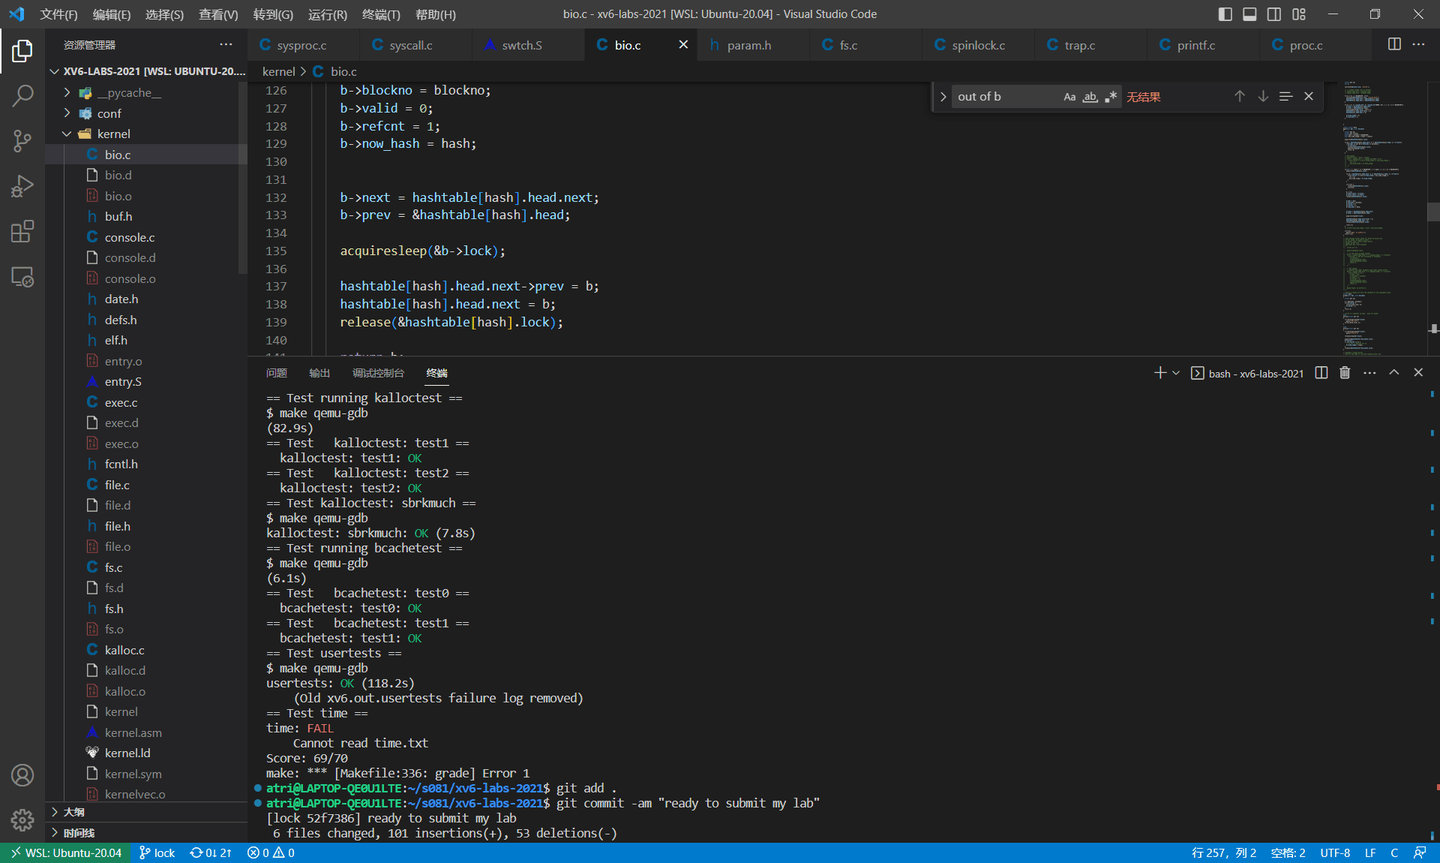Open Remote Explorer in activity bar
The height and width of the screenshot is (863, 1440).
(22, 277)
